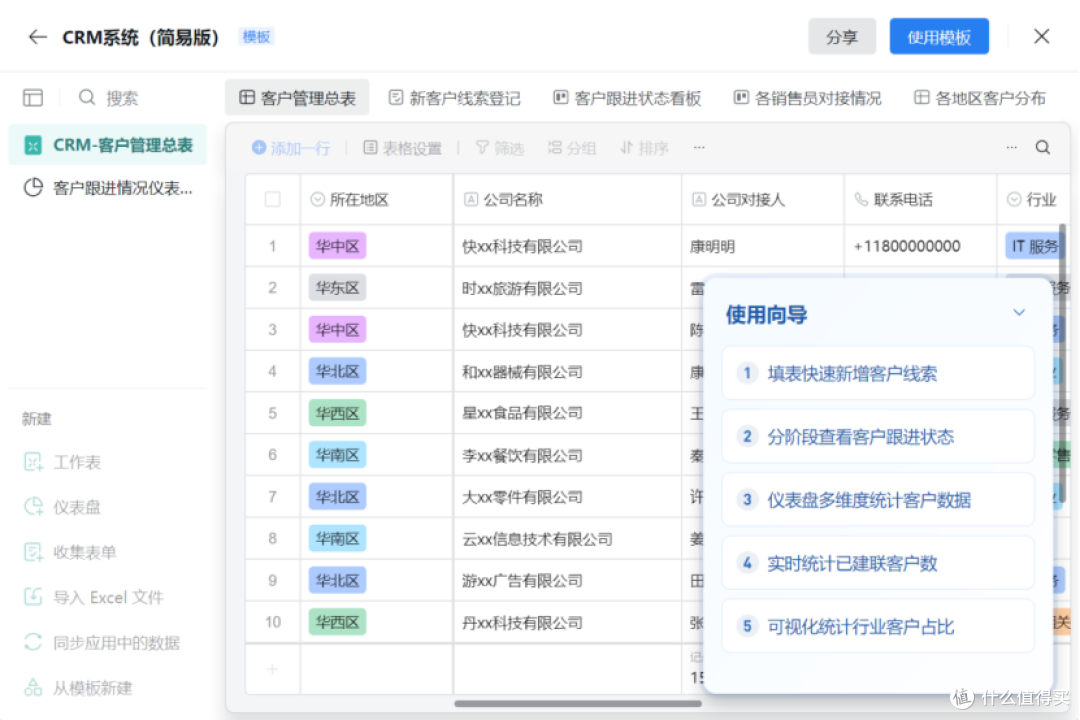Click the table search magnifier icon
The width and height of the screenshot is (1080, 720).
(1043, 147)
